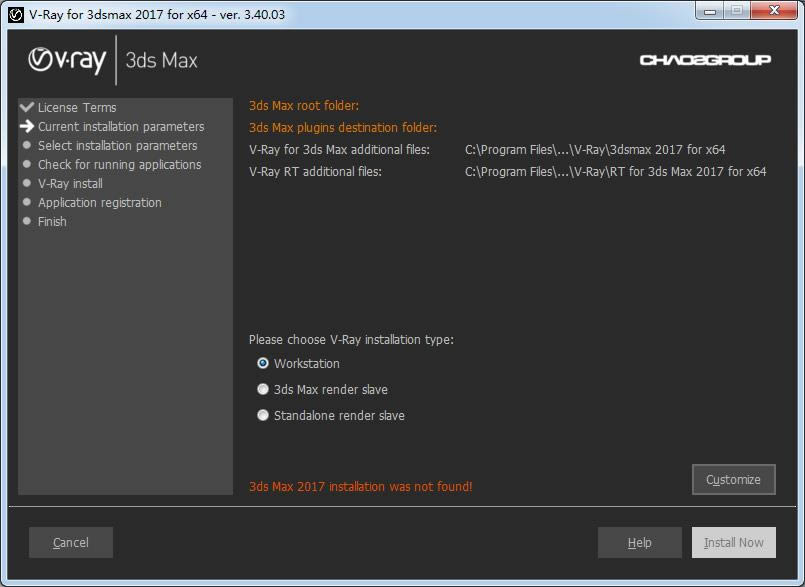Click the V-Ray\3dsmax 2017 for x64 path
The width and height of the screenshot is (805, 587).
[595, 149]
